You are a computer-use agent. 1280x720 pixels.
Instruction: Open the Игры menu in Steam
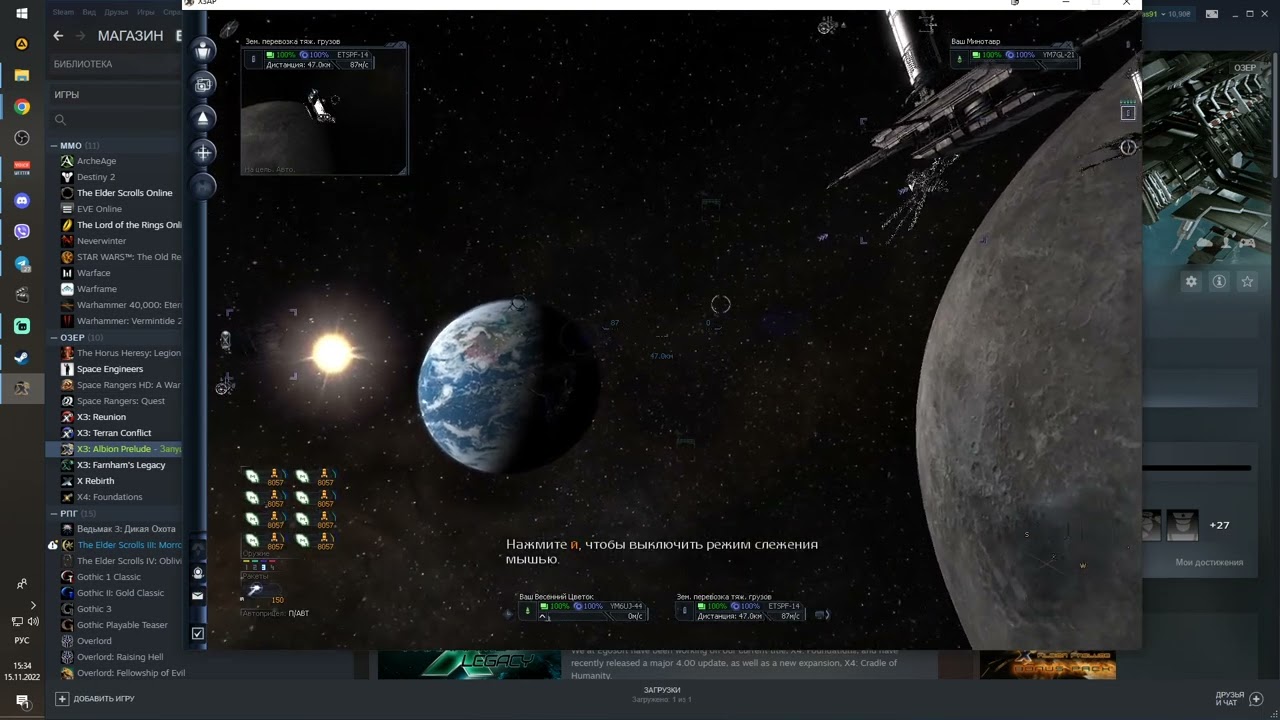coord(146,13)
